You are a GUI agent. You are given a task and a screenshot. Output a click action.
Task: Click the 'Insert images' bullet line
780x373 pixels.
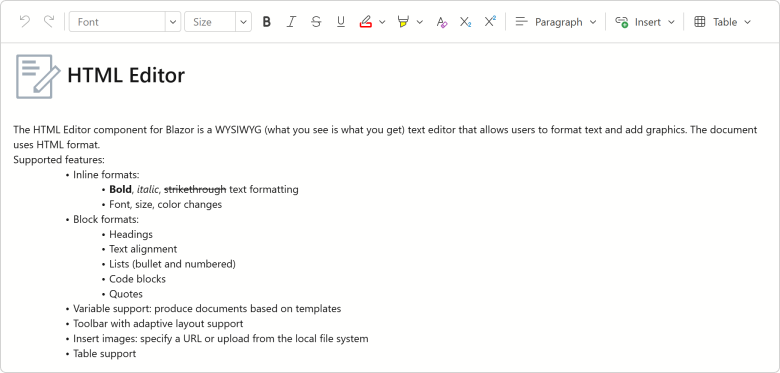[x=221, y=339]
